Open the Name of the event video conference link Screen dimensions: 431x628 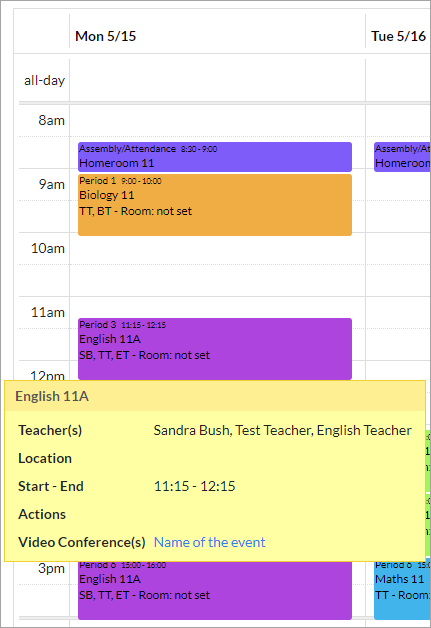[209, 542]
